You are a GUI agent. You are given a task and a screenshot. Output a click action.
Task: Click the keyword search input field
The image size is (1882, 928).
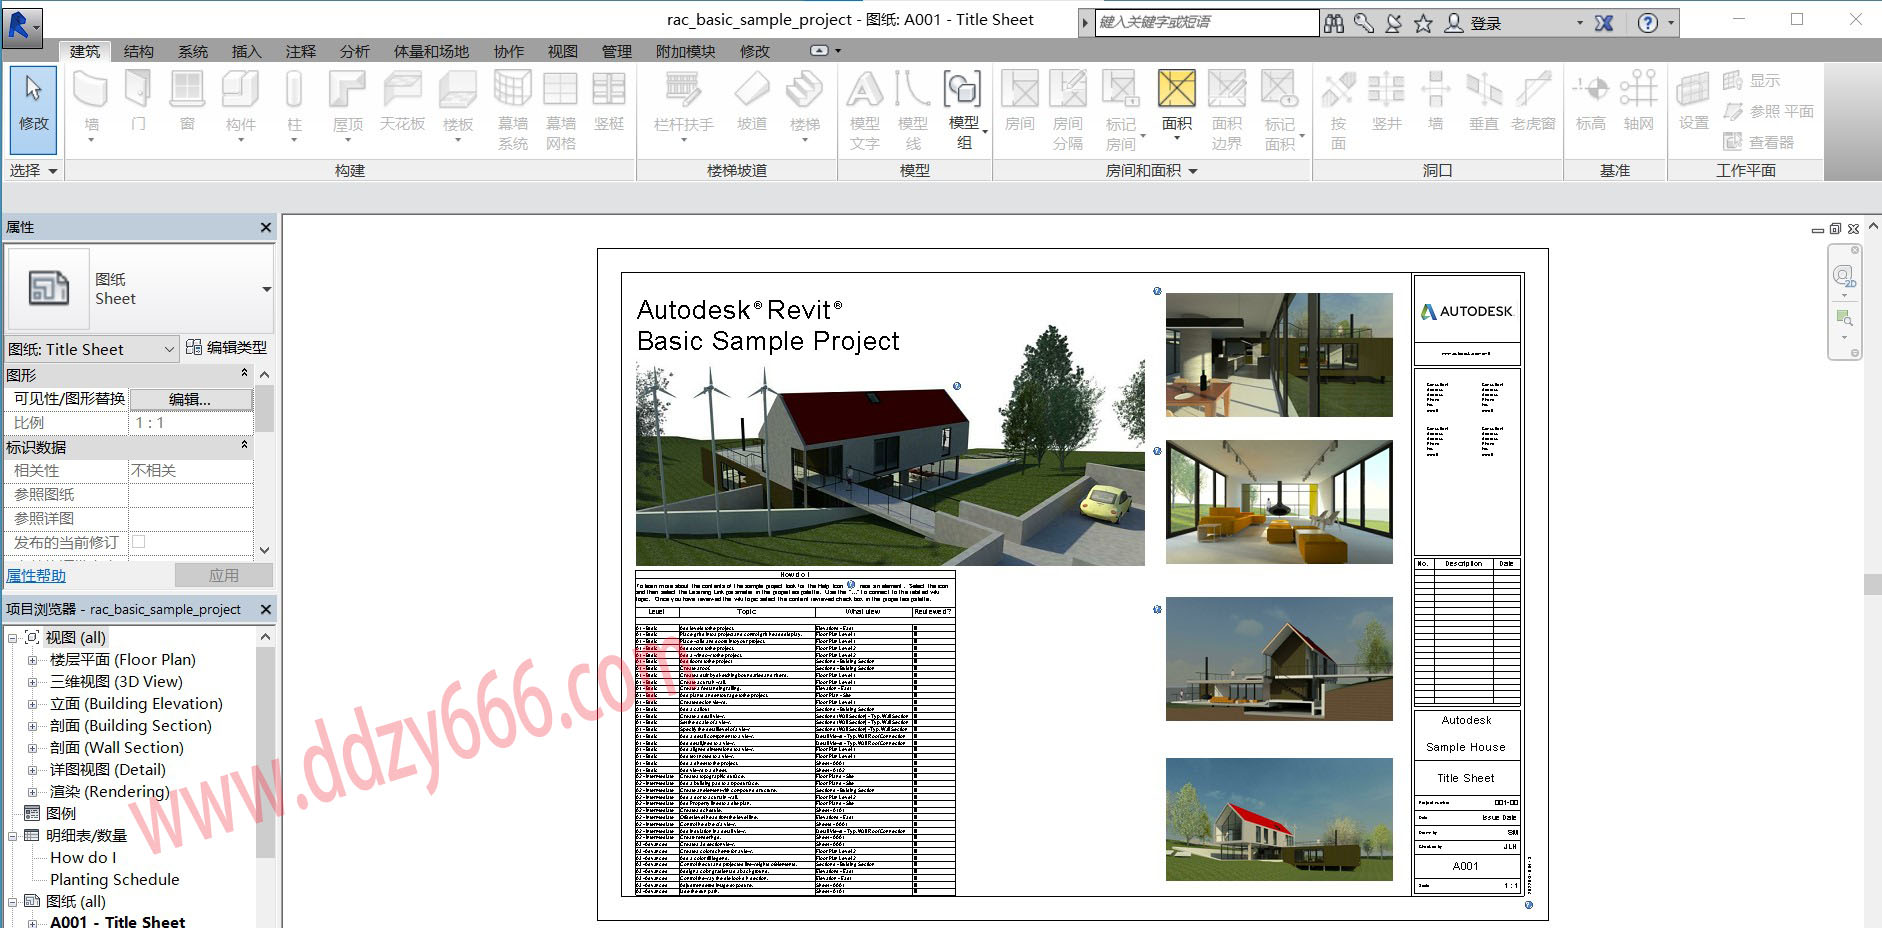pos(1207,22)
